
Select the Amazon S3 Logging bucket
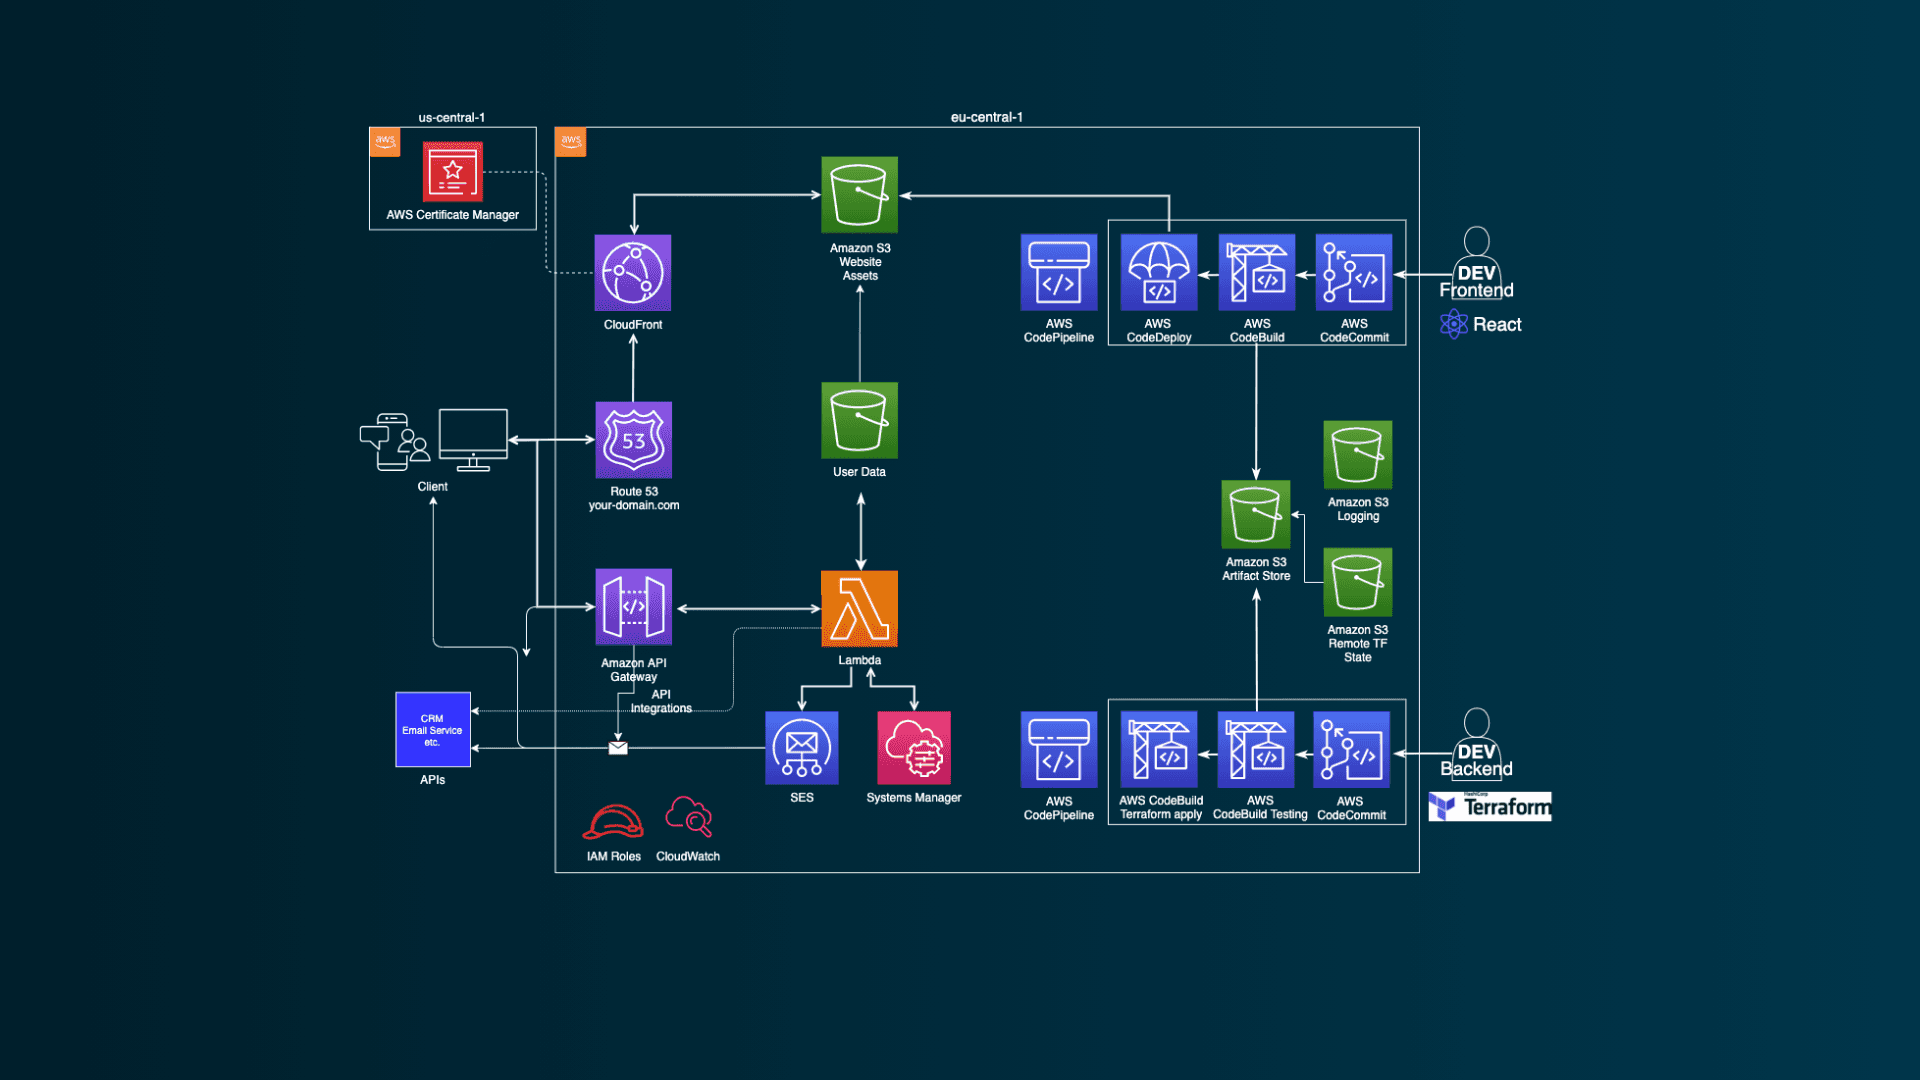pos(1357,455)
